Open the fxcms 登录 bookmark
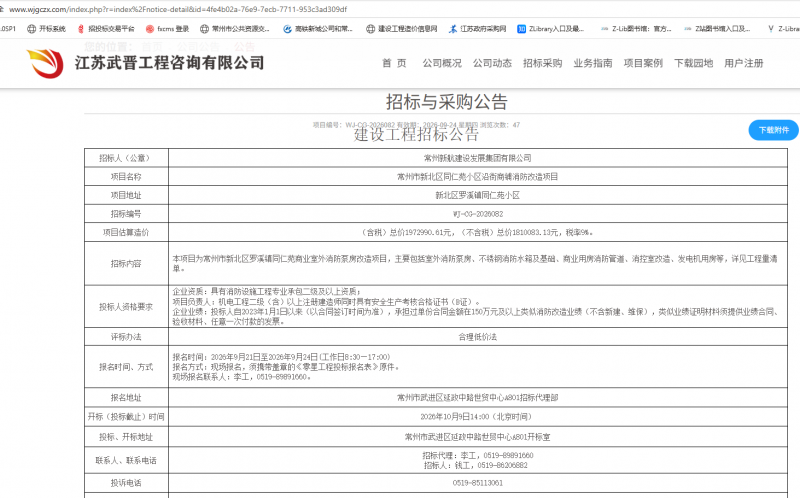The width and height of the screenshot is (800, 498). [167, 29]
